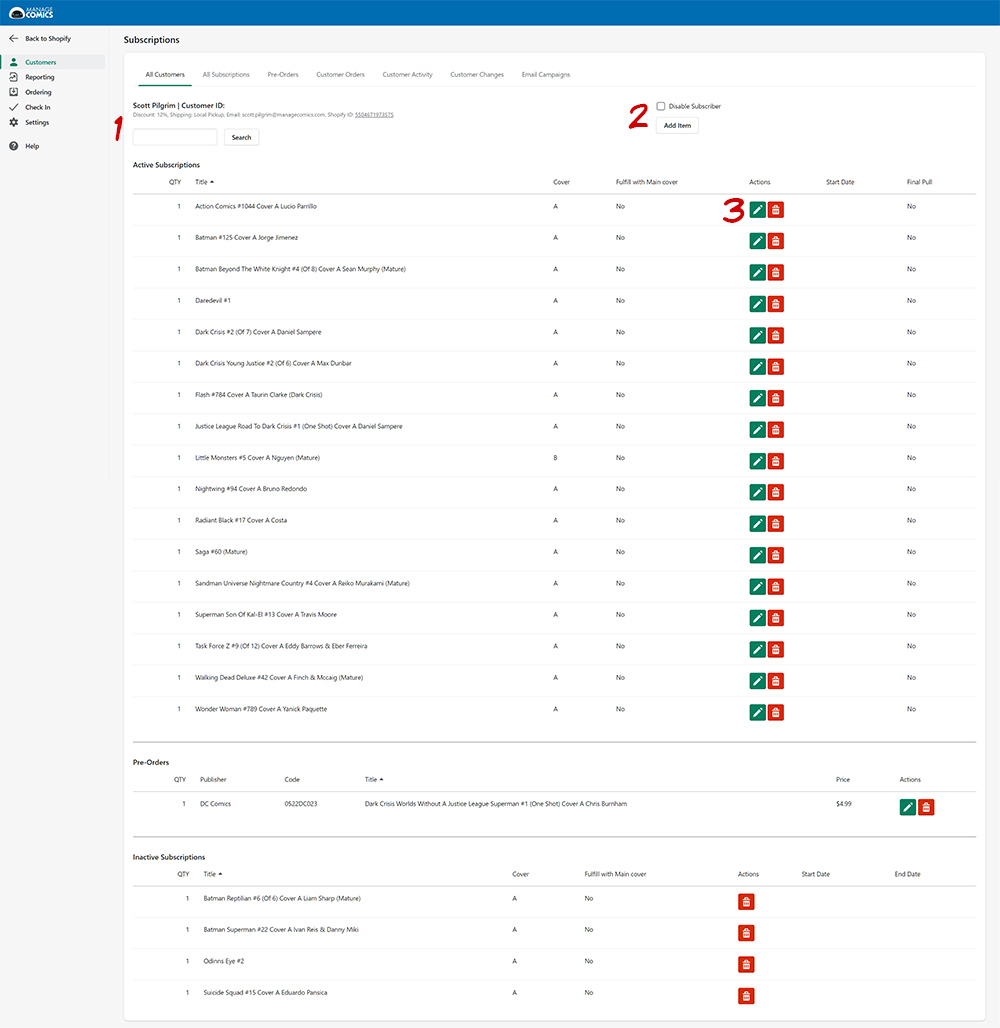Open Help in the sidebar
This screenshot has height=1028, width=1000.
click(x=31, y=146)
